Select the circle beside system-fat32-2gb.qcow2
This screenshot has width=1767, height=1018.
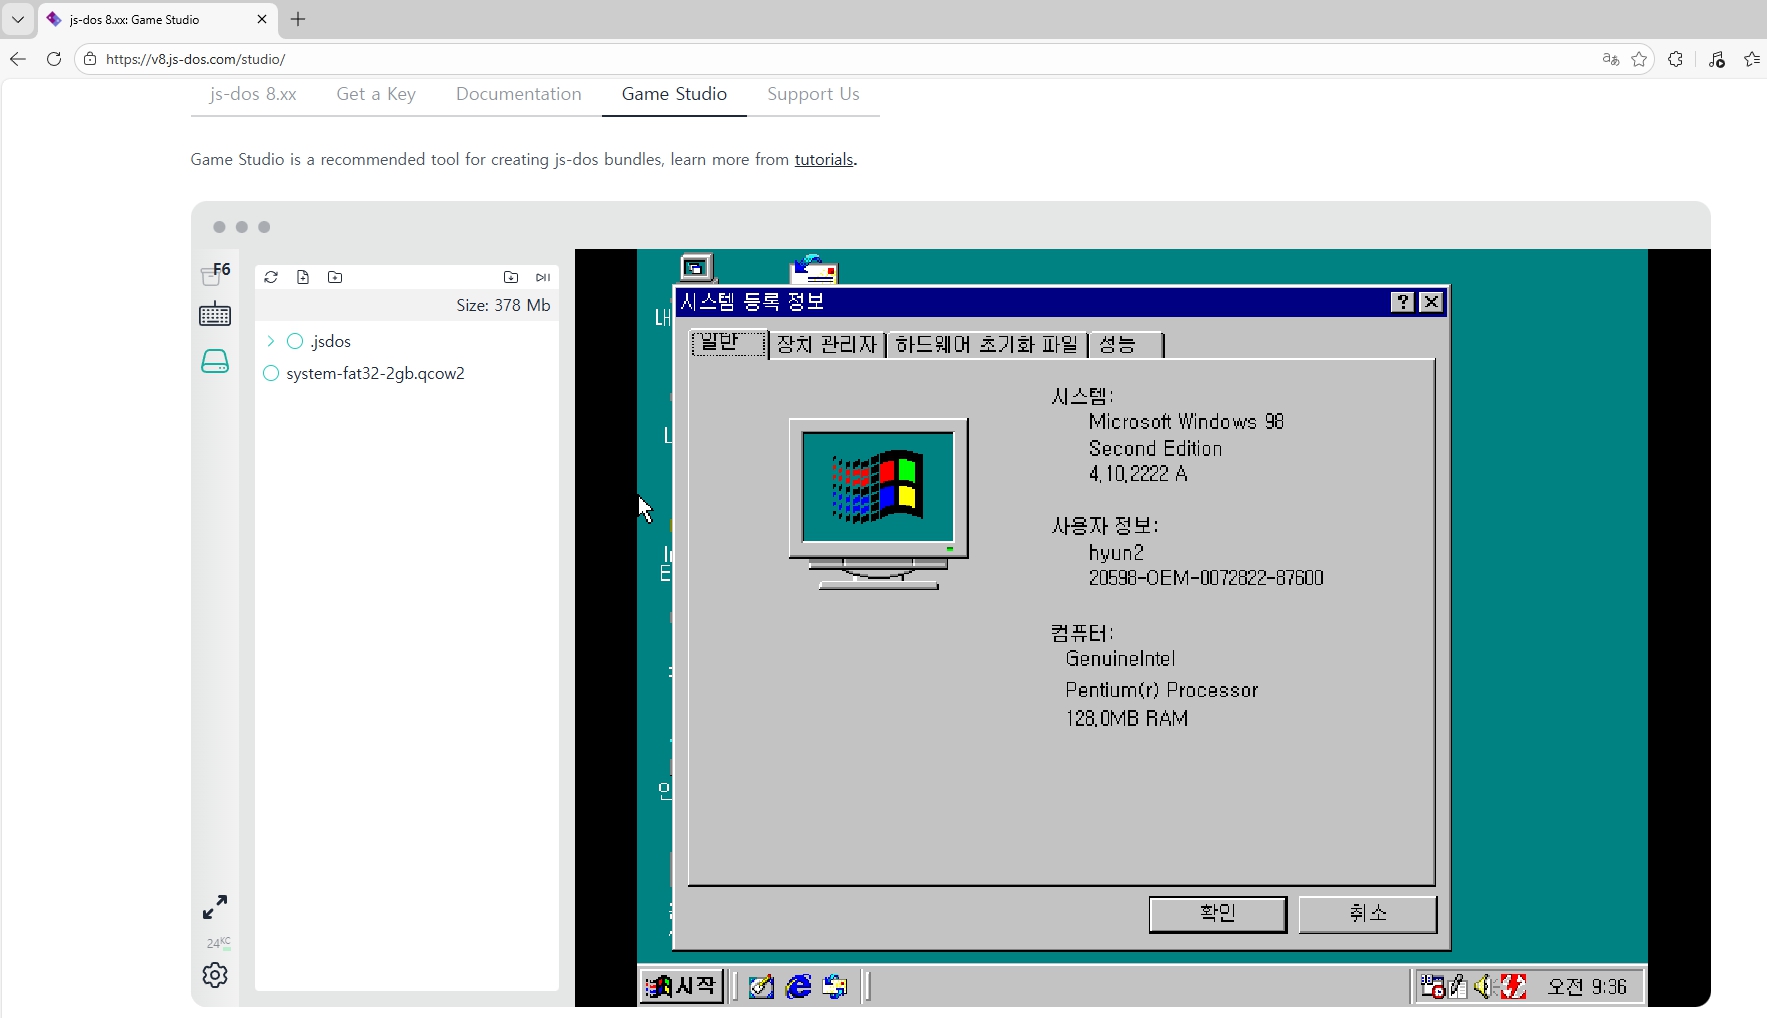[271, 373]
